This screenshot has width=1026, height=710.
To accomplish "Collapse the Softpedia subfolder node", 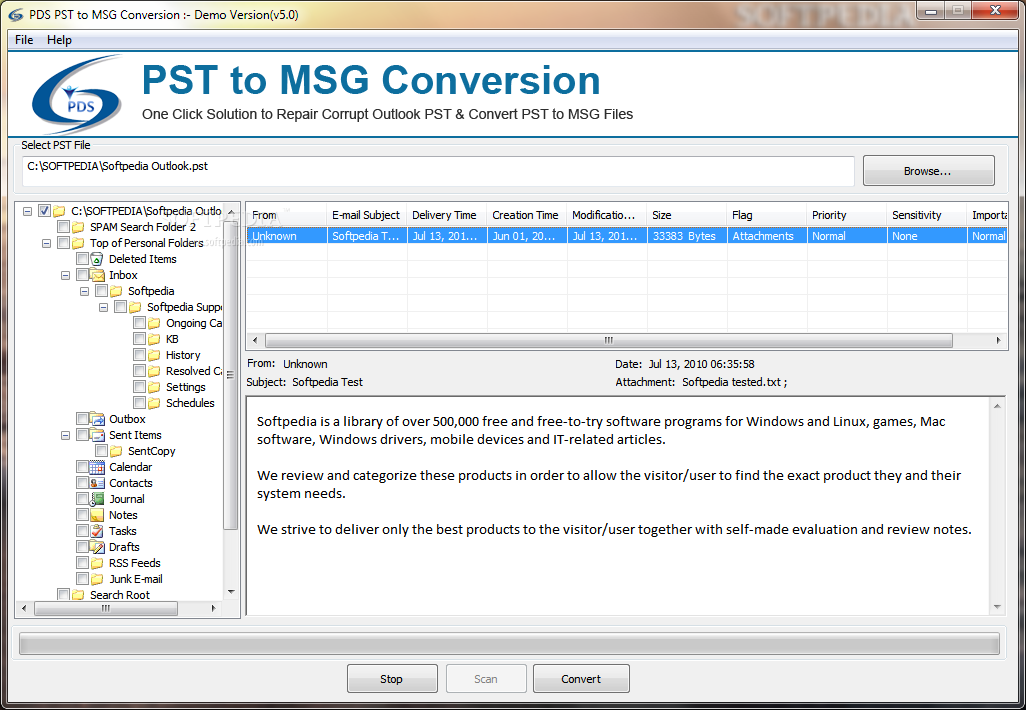I will point(84,291).
